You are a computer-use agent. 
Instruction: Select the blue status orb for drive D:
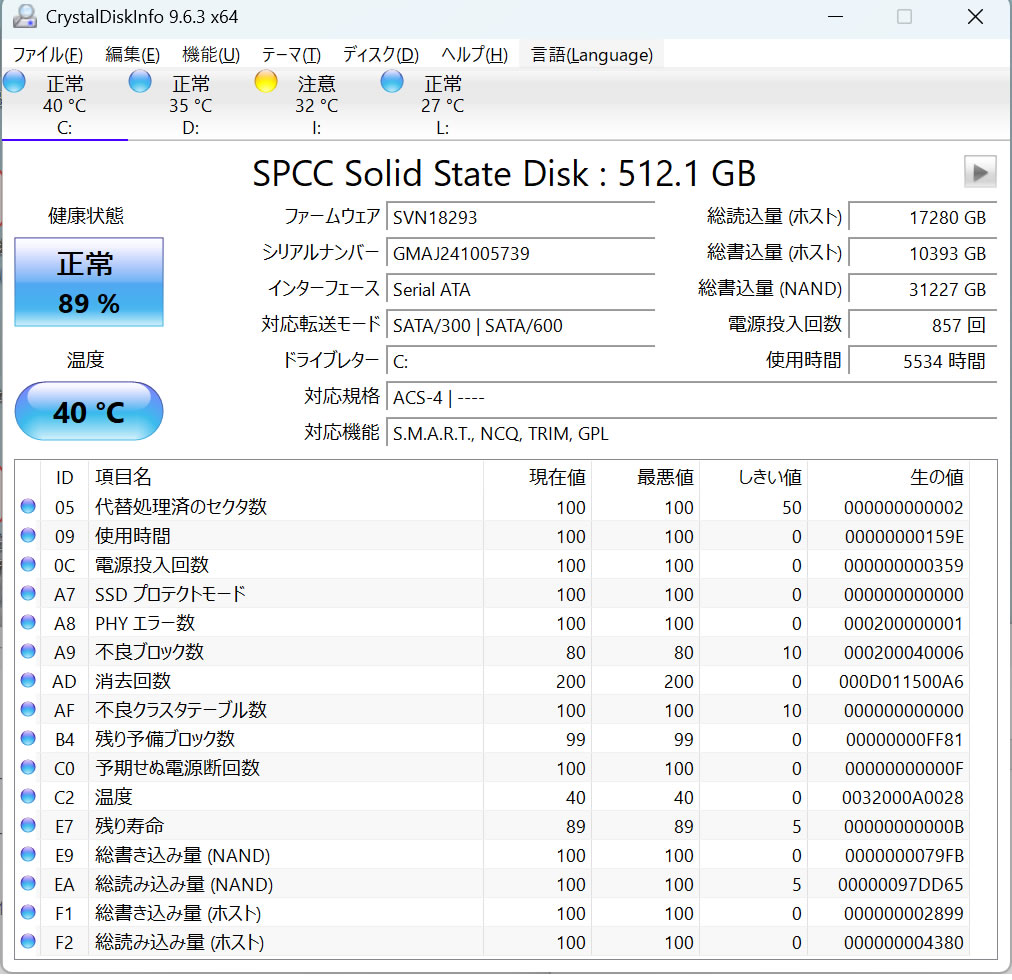click(x=140, y=82)
